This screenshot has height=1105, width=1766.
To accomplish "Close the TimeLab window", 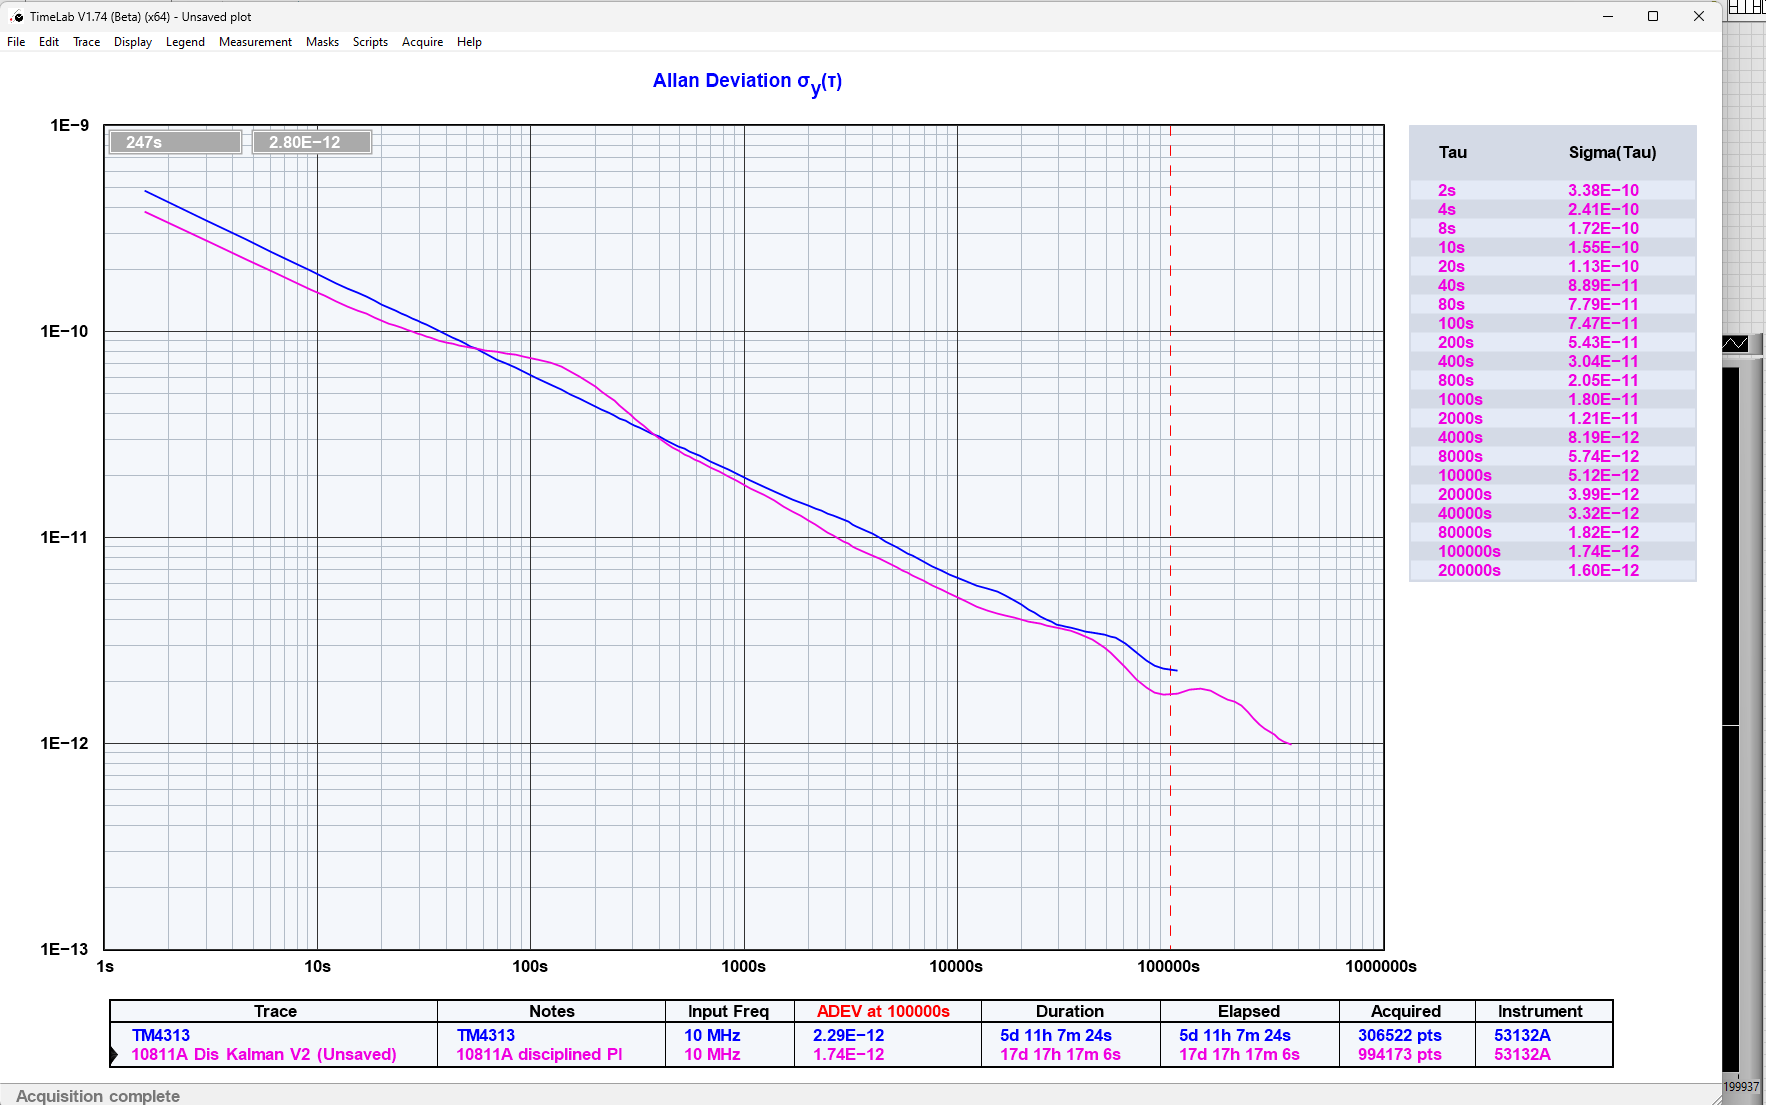I will tap(1698, 16).
